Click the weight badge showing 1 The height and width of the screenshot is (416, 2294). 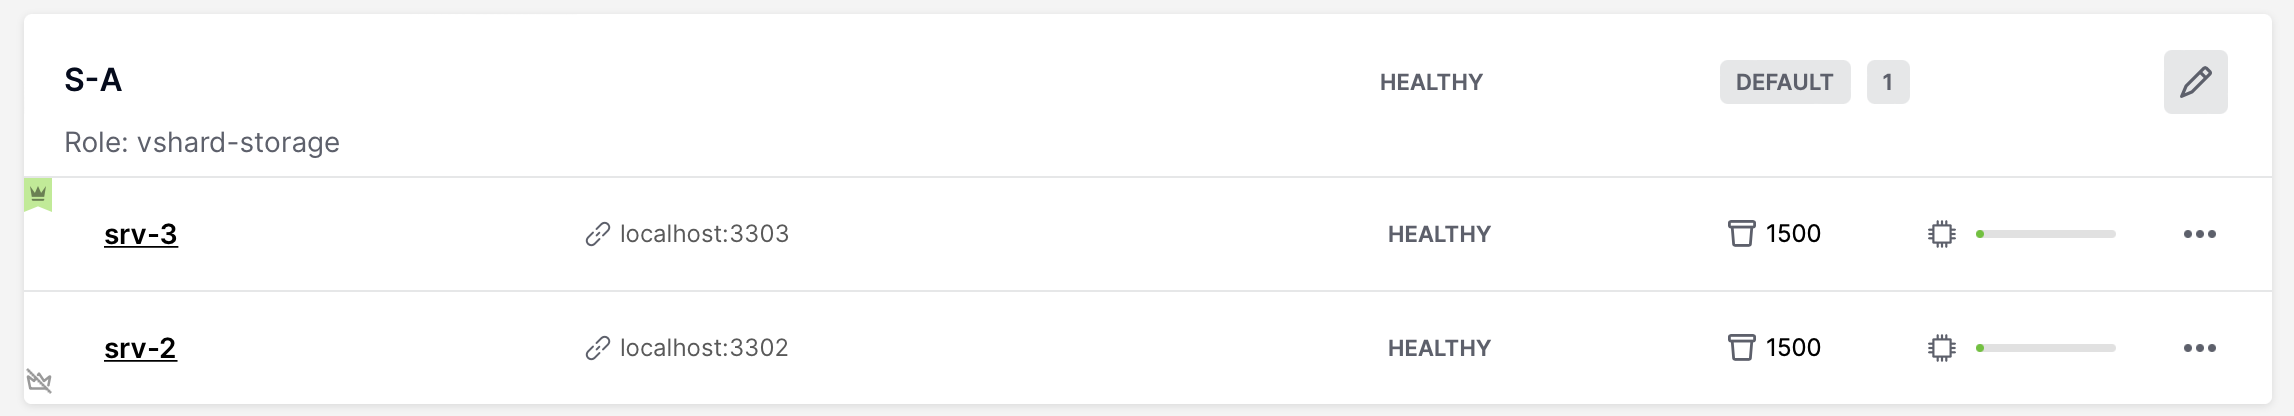(1888, 82)
